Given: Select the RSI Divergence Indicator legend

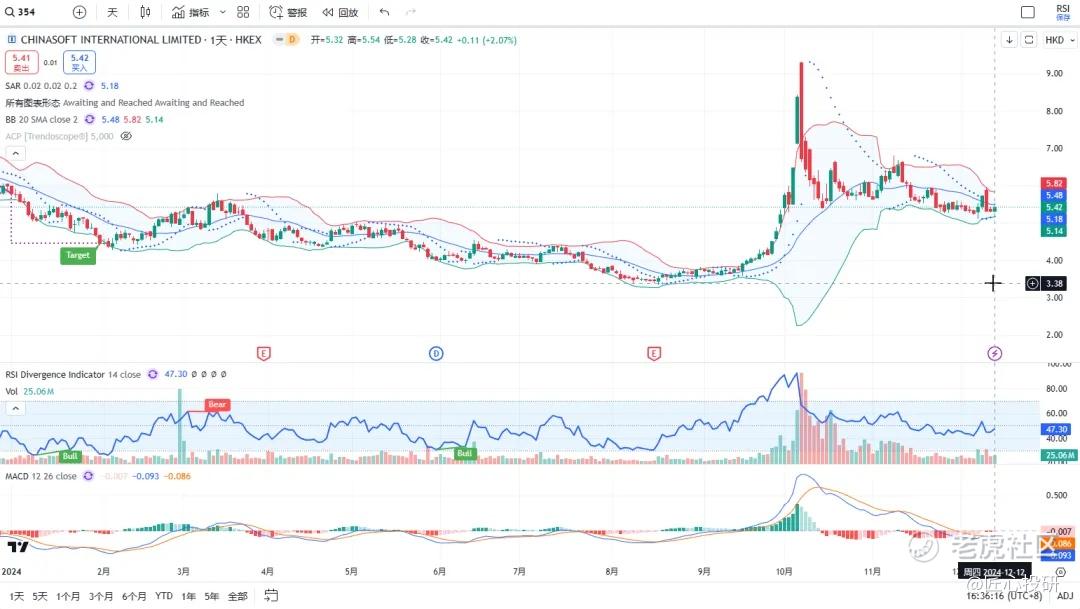Looking at the screenshot, I should [x=73, y=374].
